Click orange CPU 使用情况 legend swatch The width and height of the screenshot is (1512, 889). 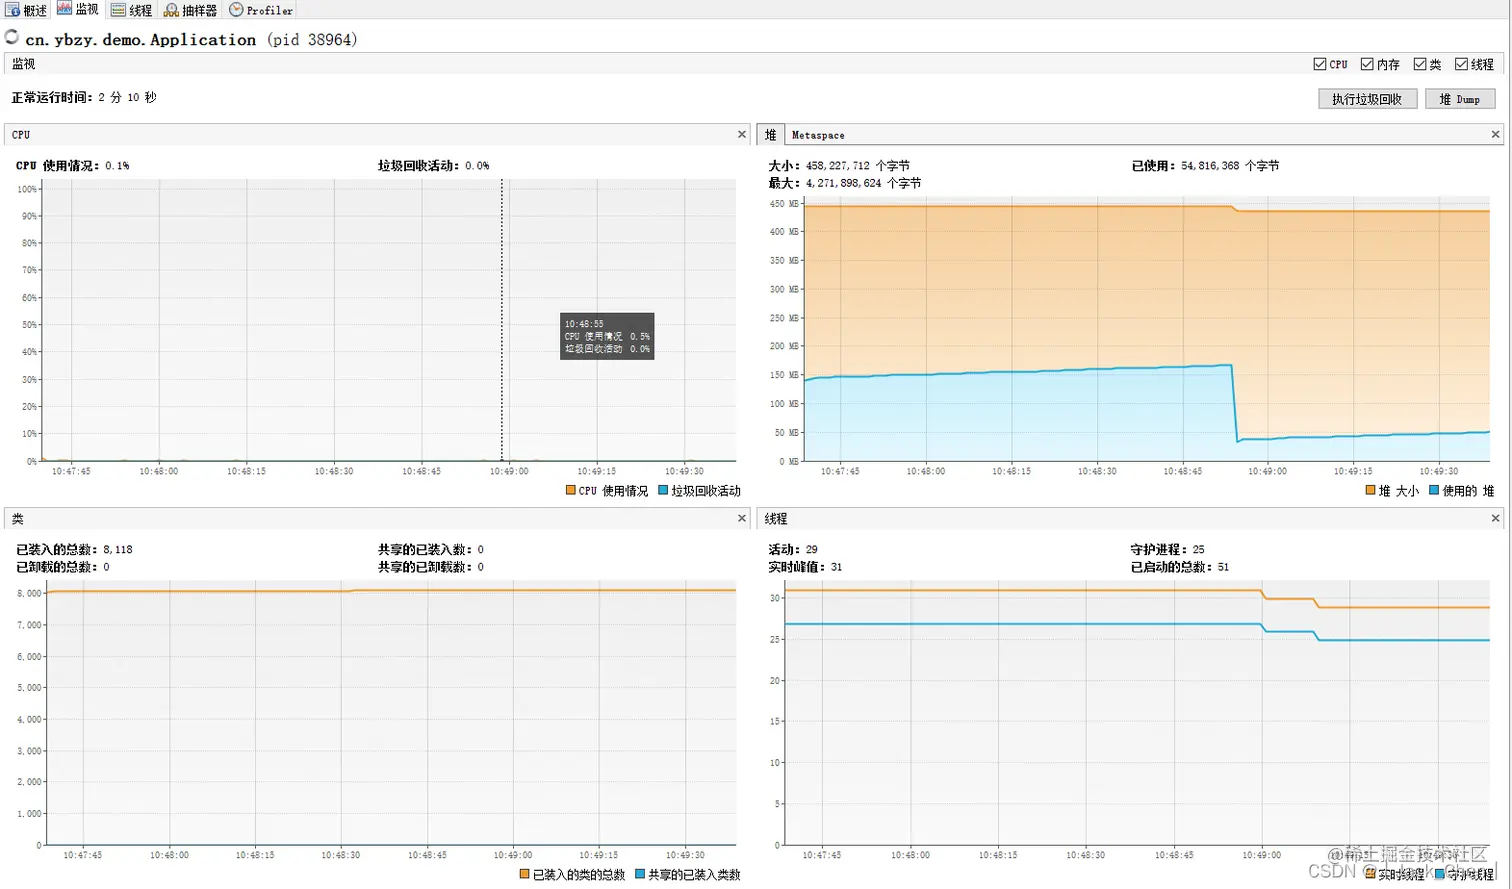tap(571, 490)
